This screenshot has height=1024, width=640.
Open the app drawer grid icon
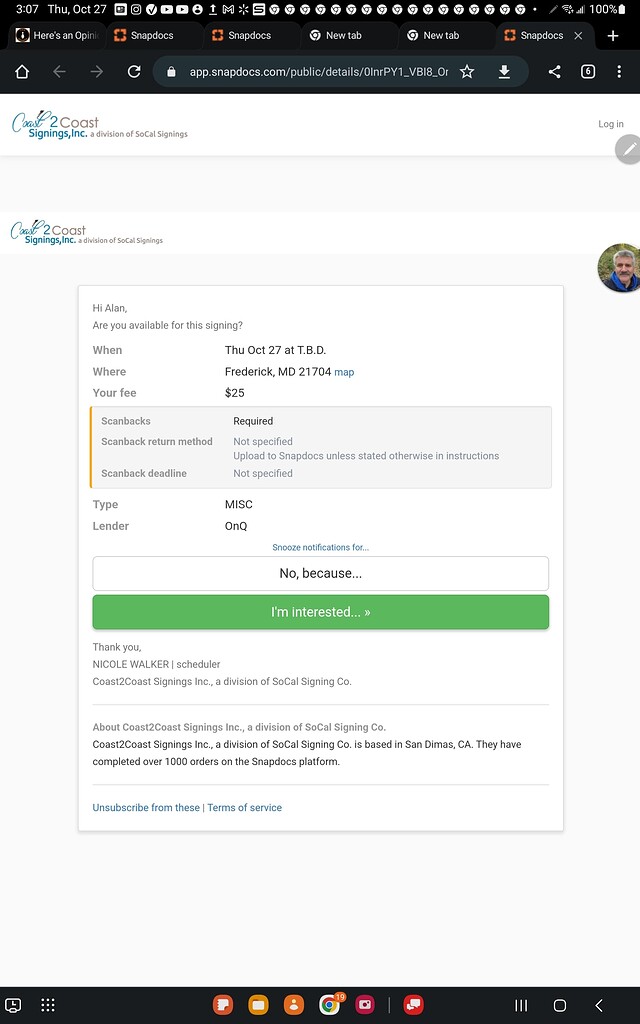47,1005
